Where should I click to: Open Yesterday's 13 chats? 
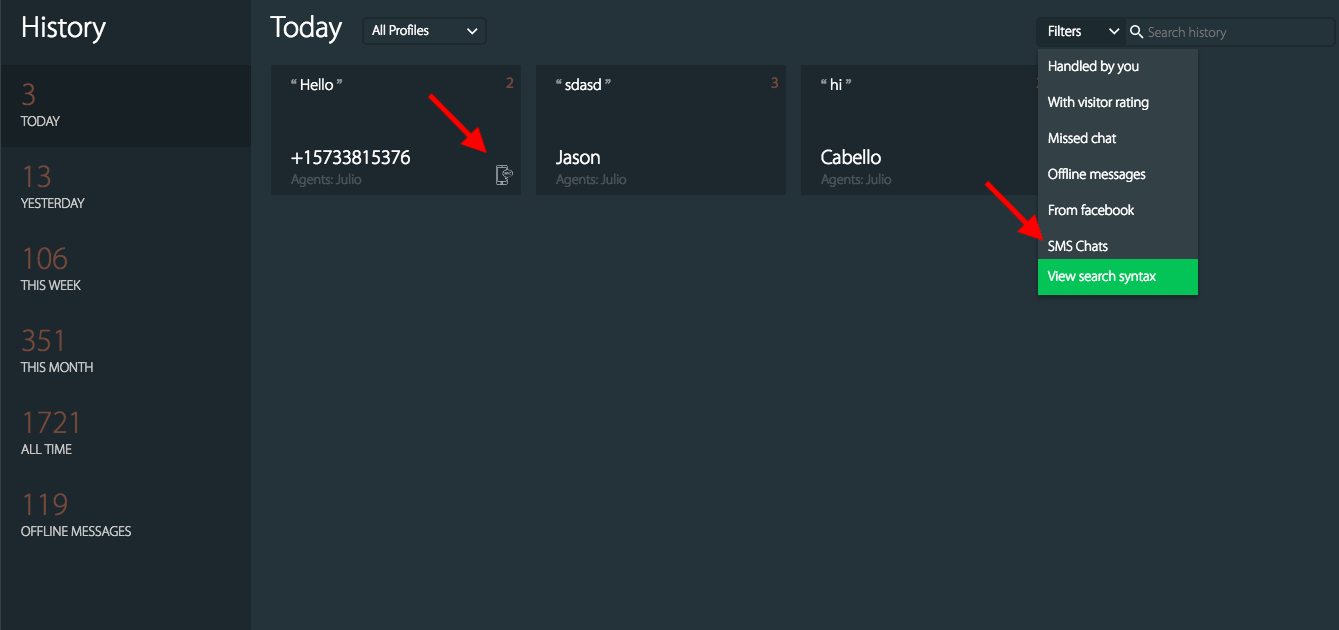tap(125, 188)
